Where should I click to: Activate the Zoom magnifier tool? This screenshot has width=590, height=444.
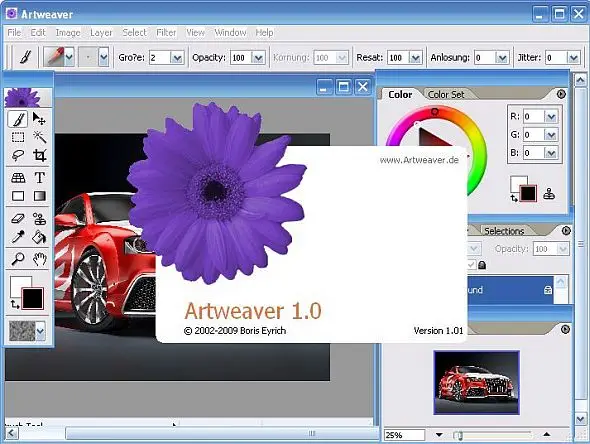(x=18, y=259)
